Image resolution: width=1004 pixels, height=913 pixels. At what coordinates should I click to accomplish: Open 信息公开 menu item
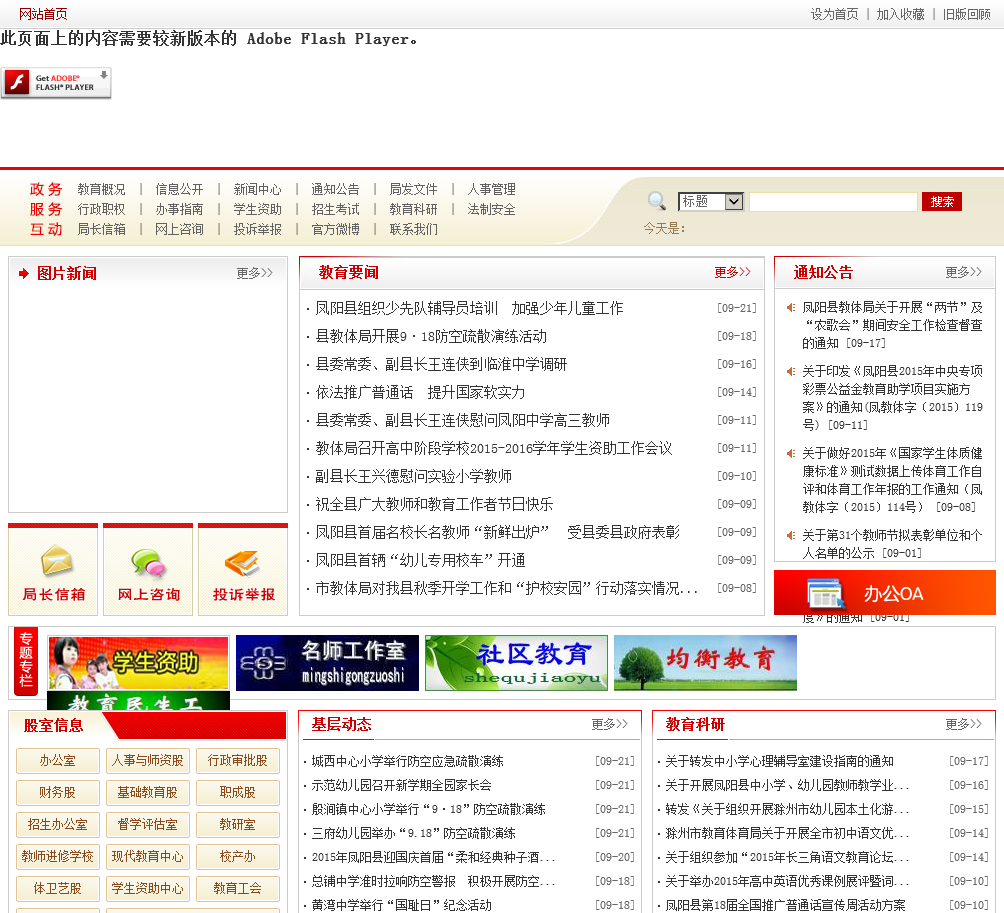pos(179,189)
